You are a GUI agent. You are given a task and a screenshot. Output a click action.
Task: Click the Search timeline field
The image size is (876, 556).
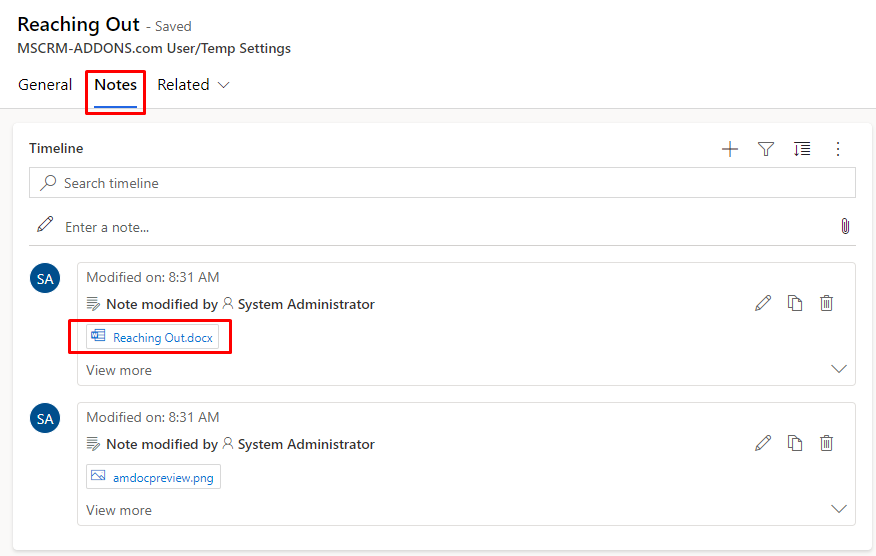[442, 183]
